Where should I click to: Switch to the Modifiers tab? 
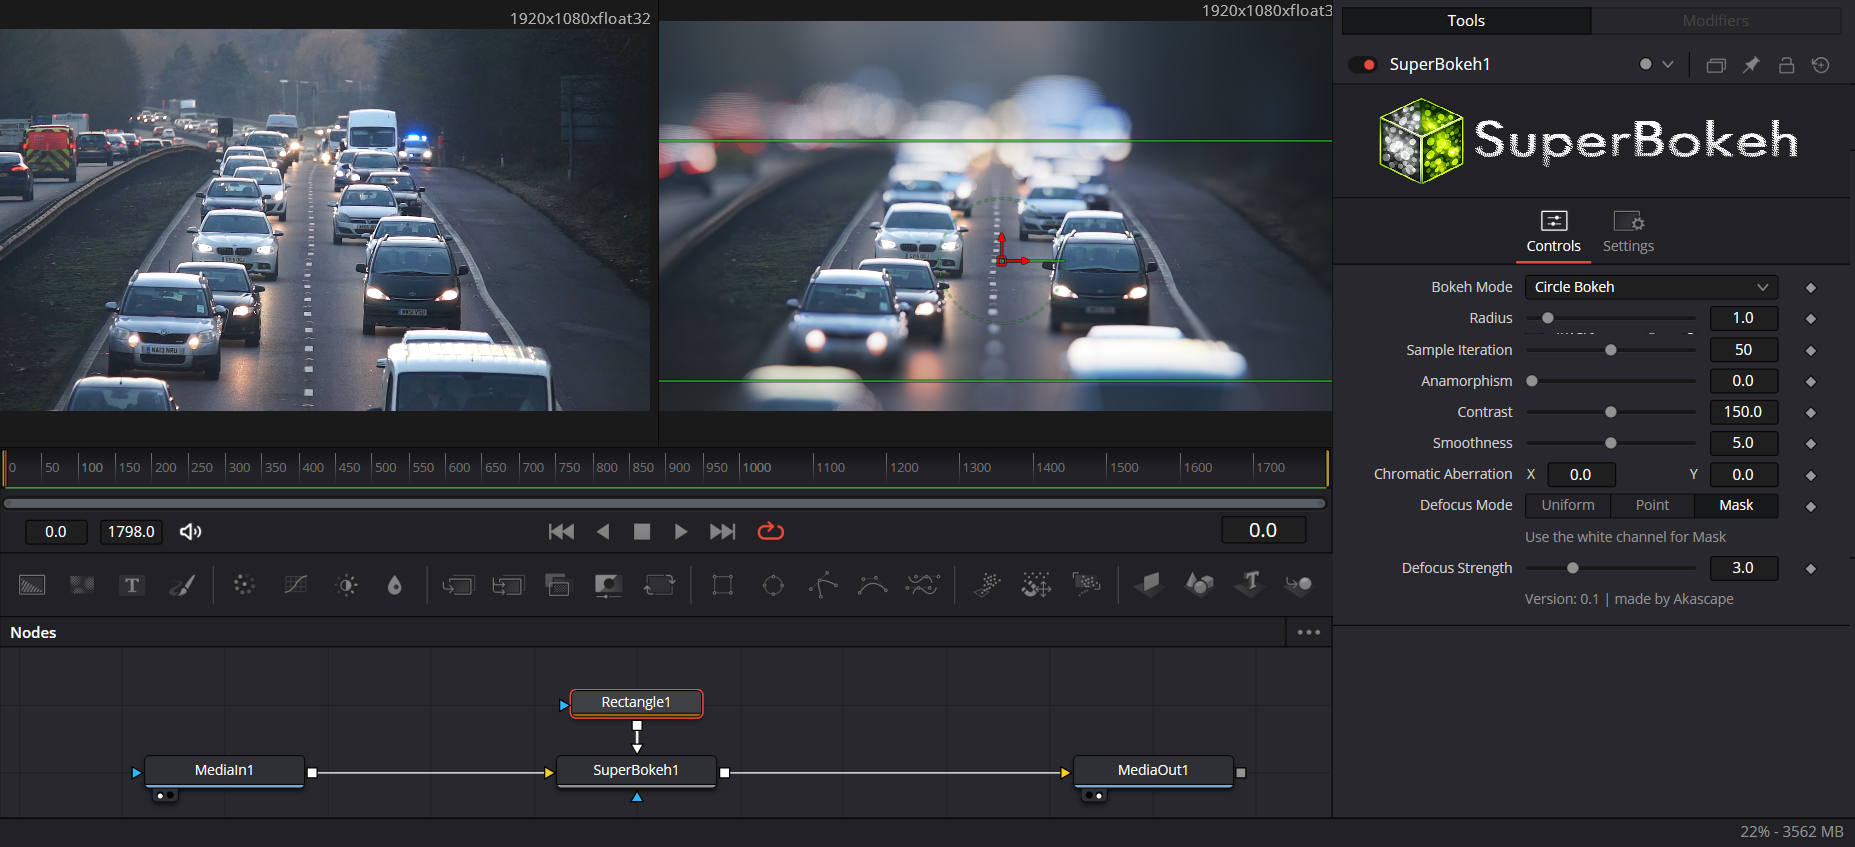pyautogui.click(x=1716, y=21)
